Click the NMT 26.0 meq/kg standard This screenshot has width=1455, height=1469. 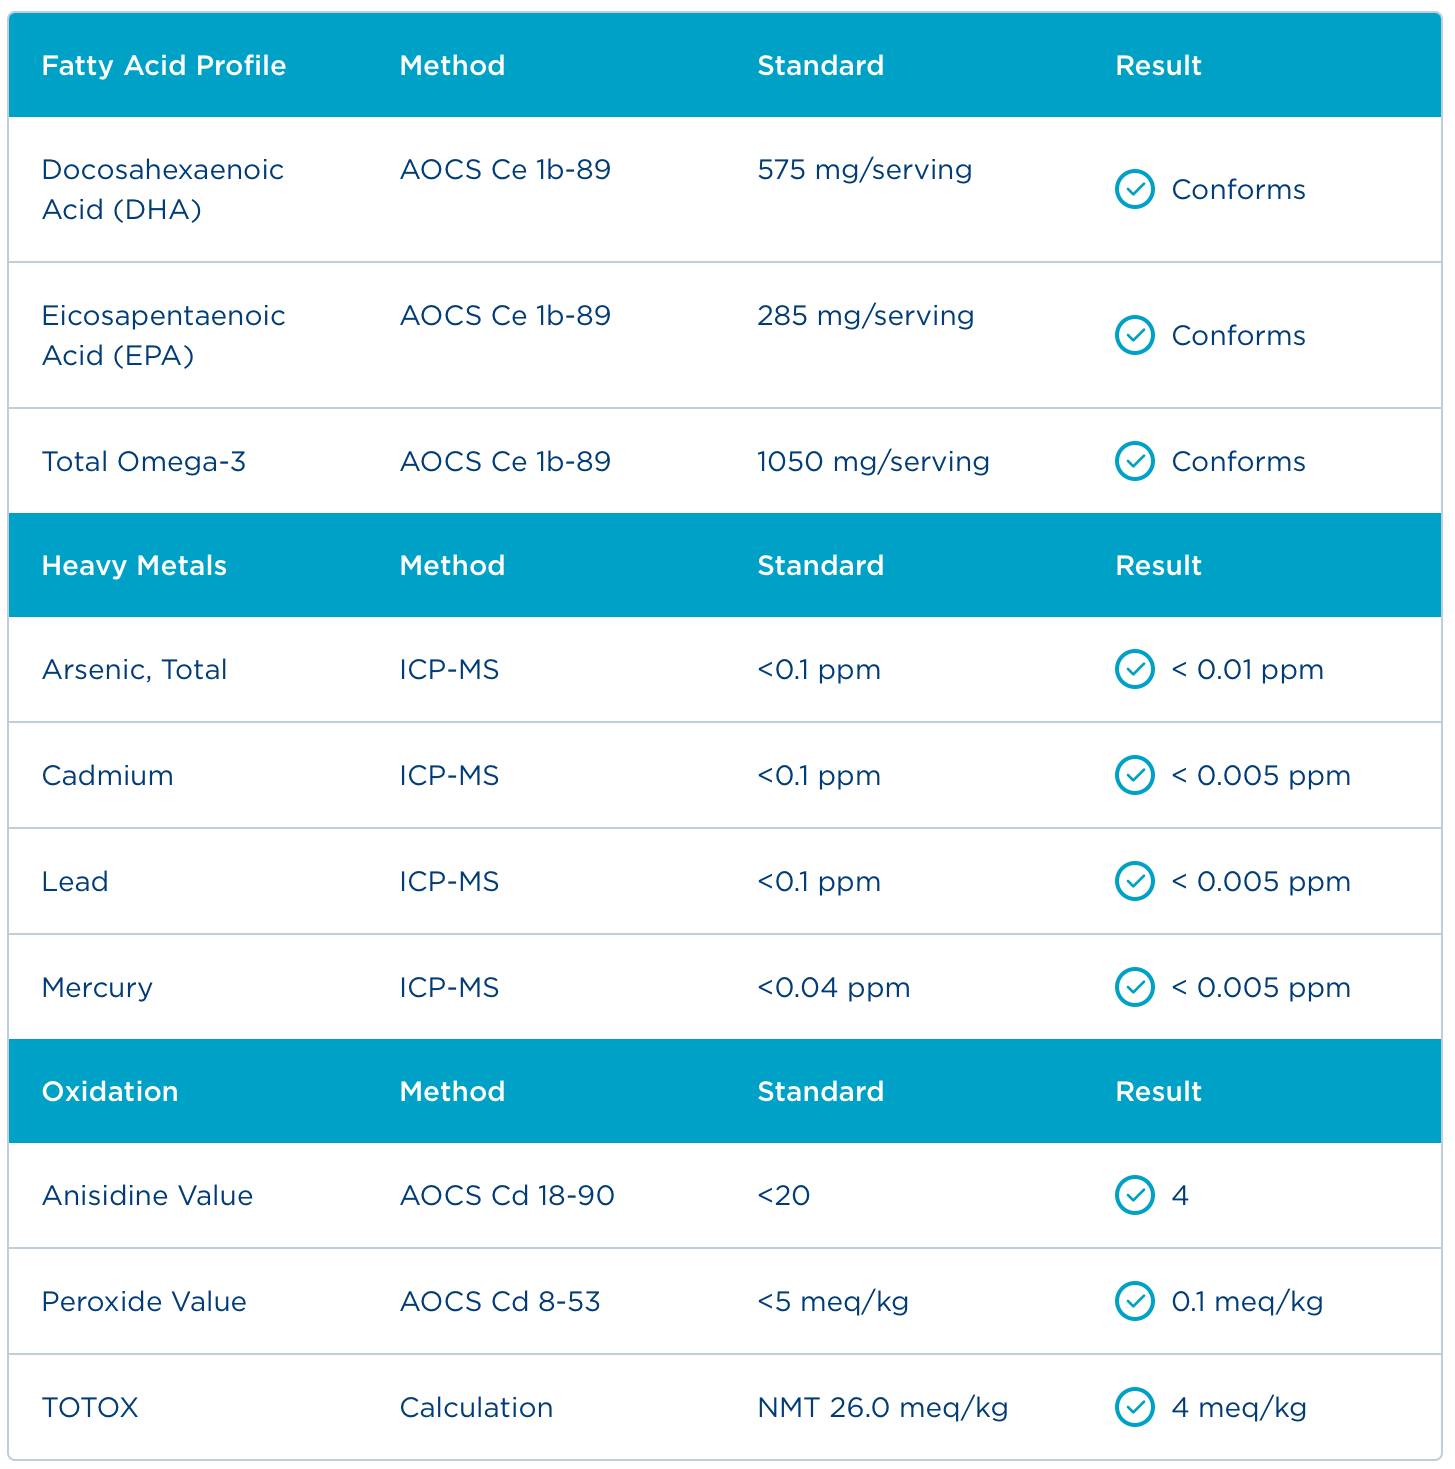[882, 1408]
